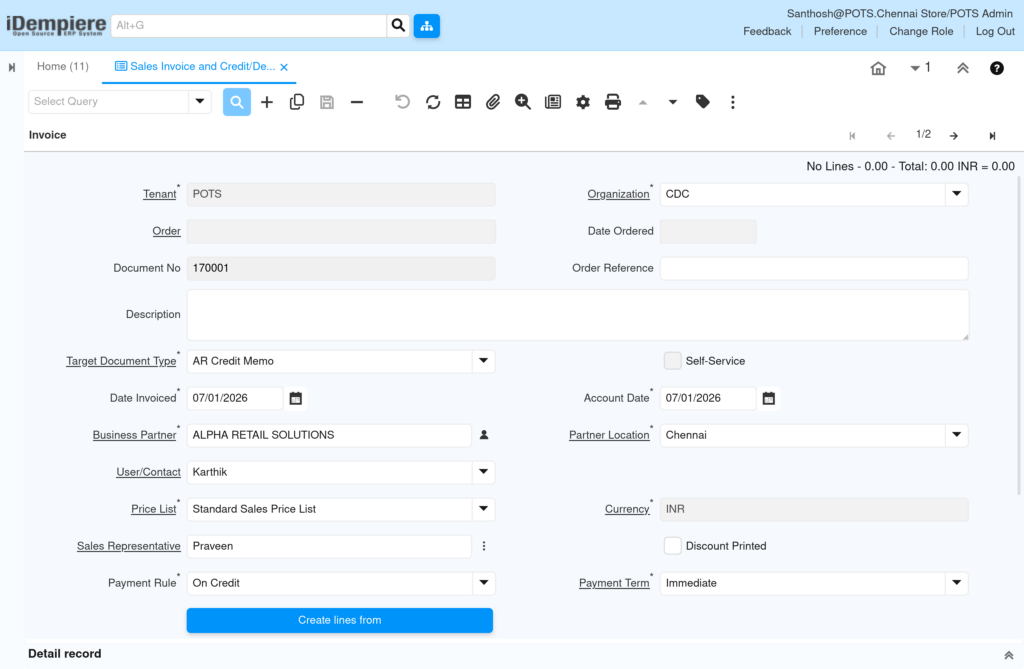Viewport: 1024px width, 669px height.
Task: Go to Home via the house icon
Action: (x=878, y=68)
